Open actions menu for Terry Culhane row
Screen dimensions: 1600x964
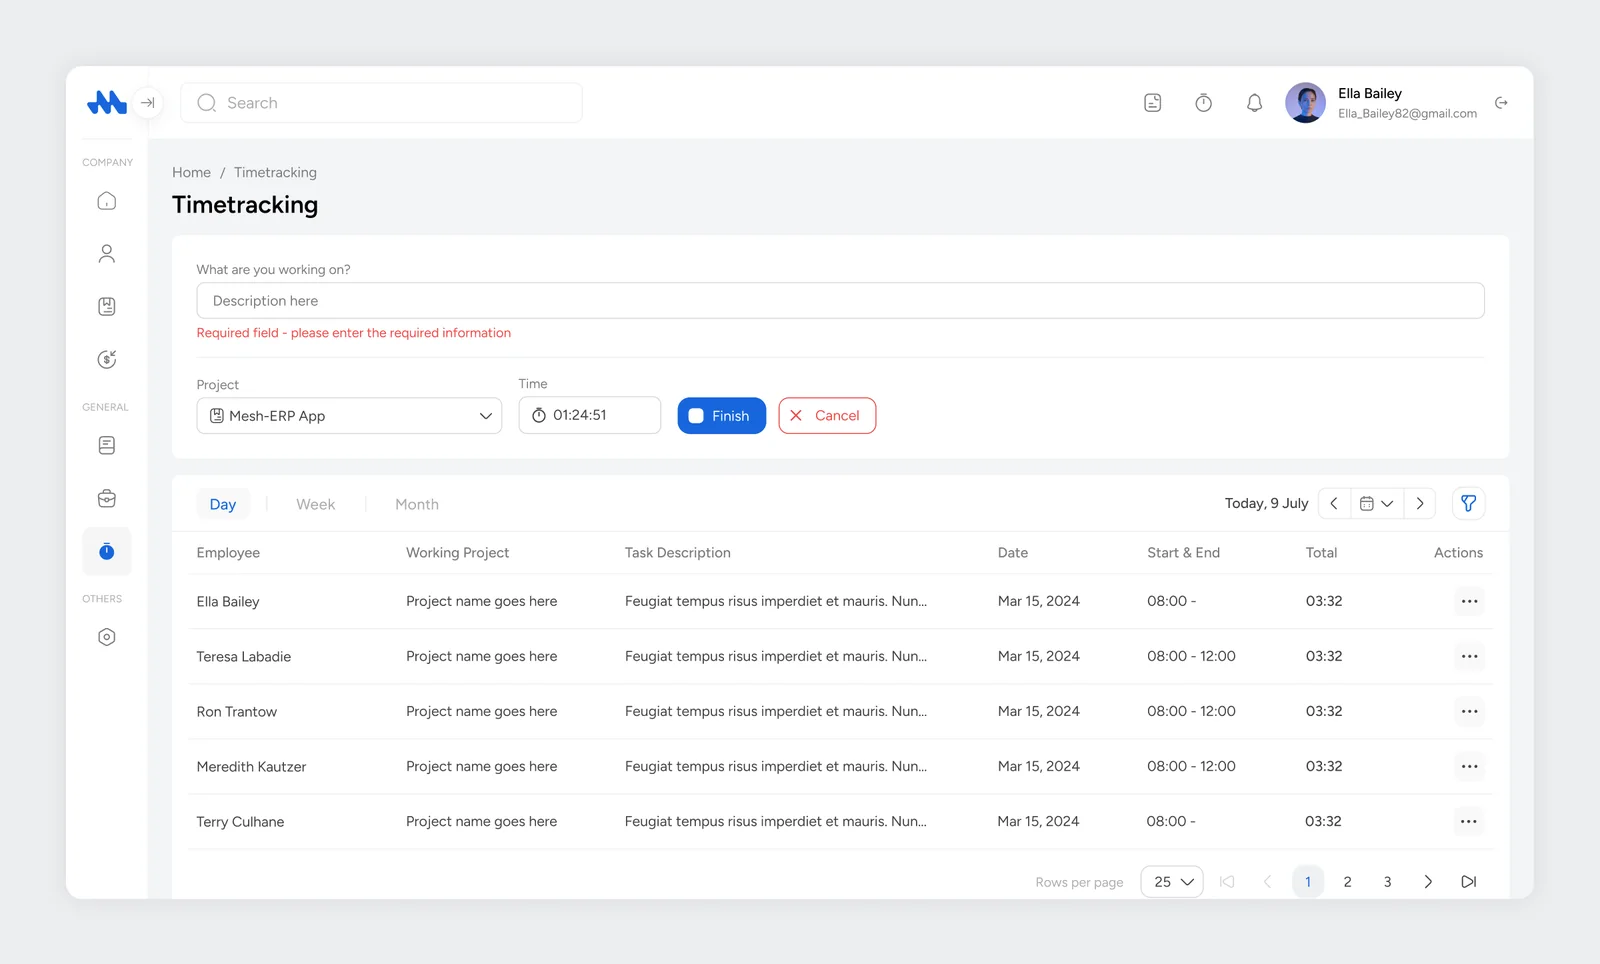1468,821
